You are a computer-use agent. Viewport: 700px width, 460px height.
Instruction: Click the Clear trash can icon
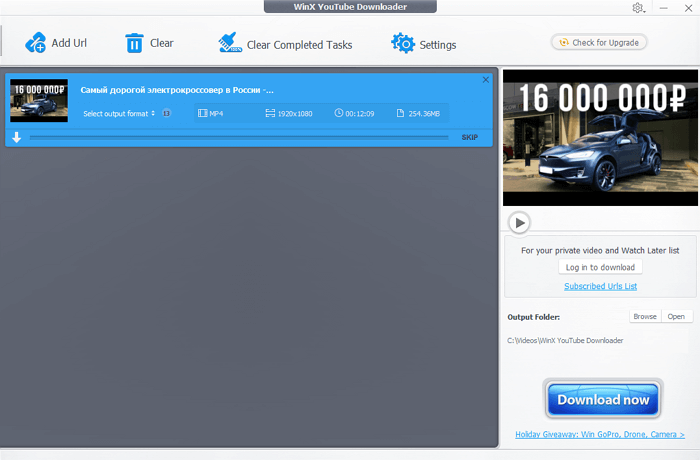click(x=134, y=43)
